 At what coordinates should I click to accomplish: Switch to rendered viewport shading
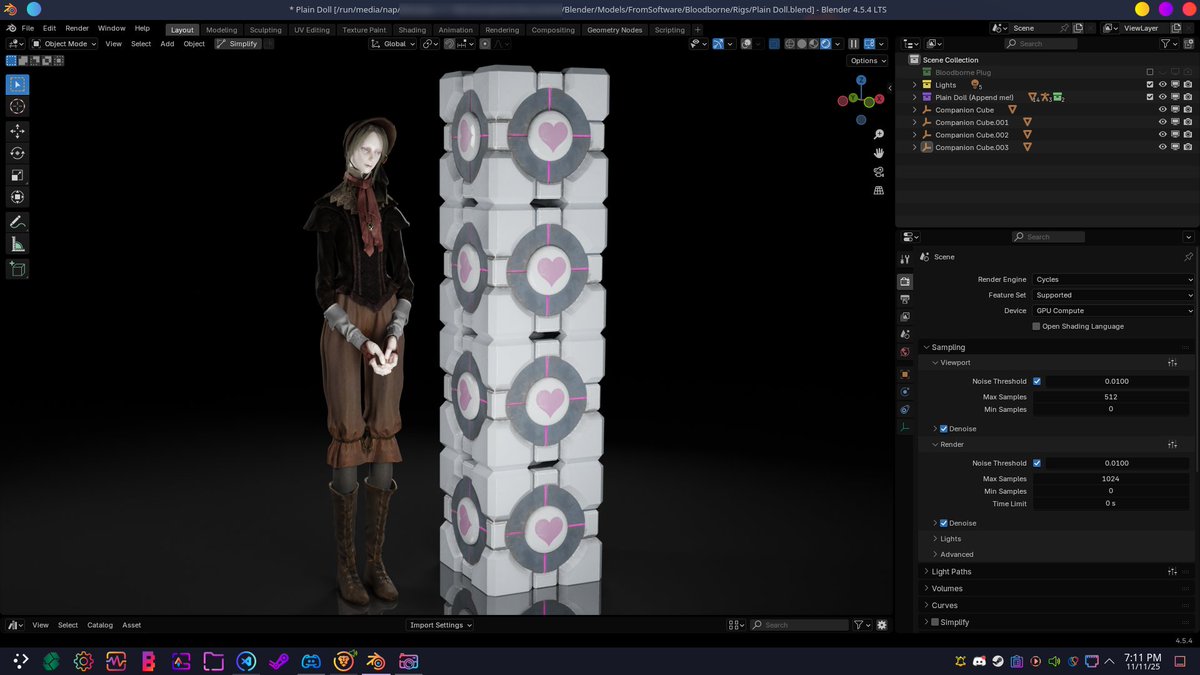(x=824, y=44)
